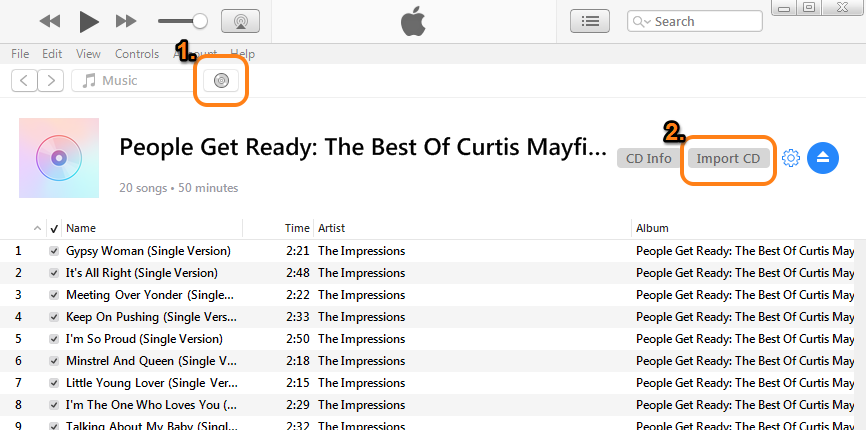Open the Up Next list view button
Image resolution: width=866 pixels, height=430 pixels.
[590, 21]
